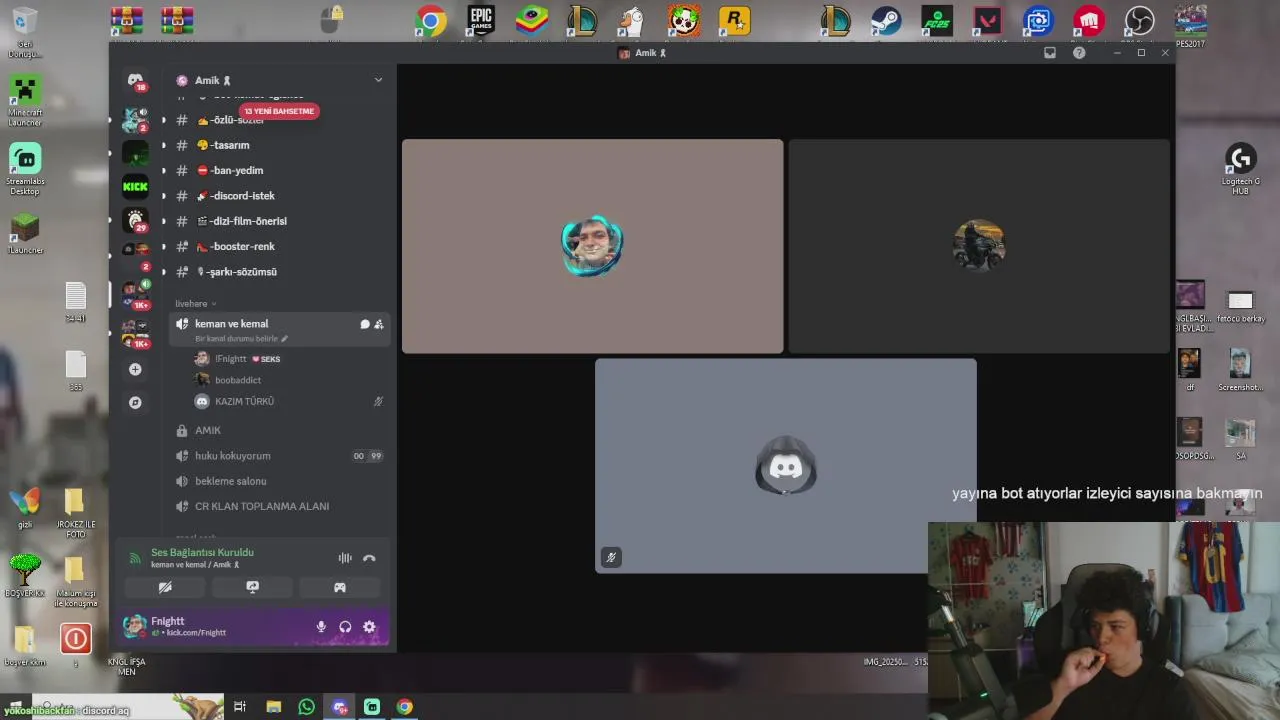The height and width of the screenshot is (720, 1280).
Task: Open the -dizi-film-önerisi text channel
Action: tap(279, 221)
